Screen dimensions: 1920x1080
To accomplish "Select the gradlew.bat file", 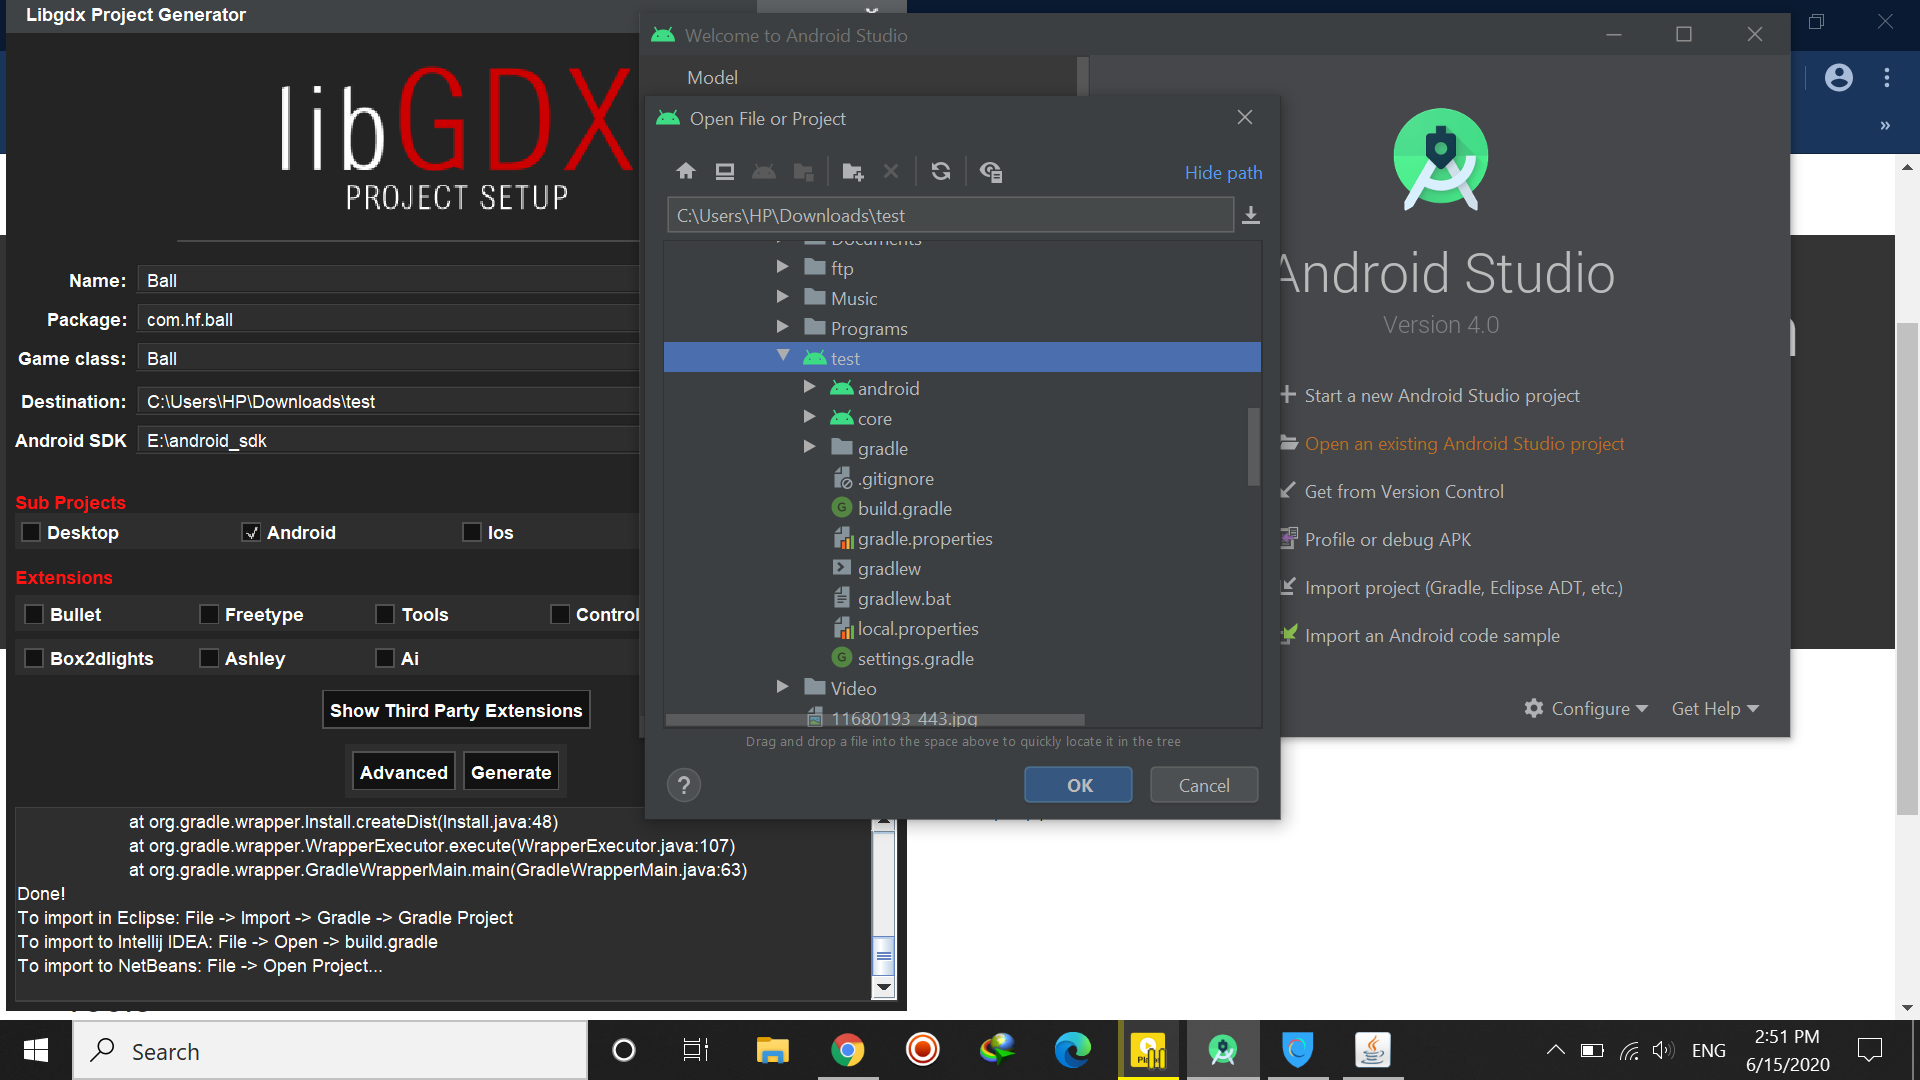I will coord(903,598).
